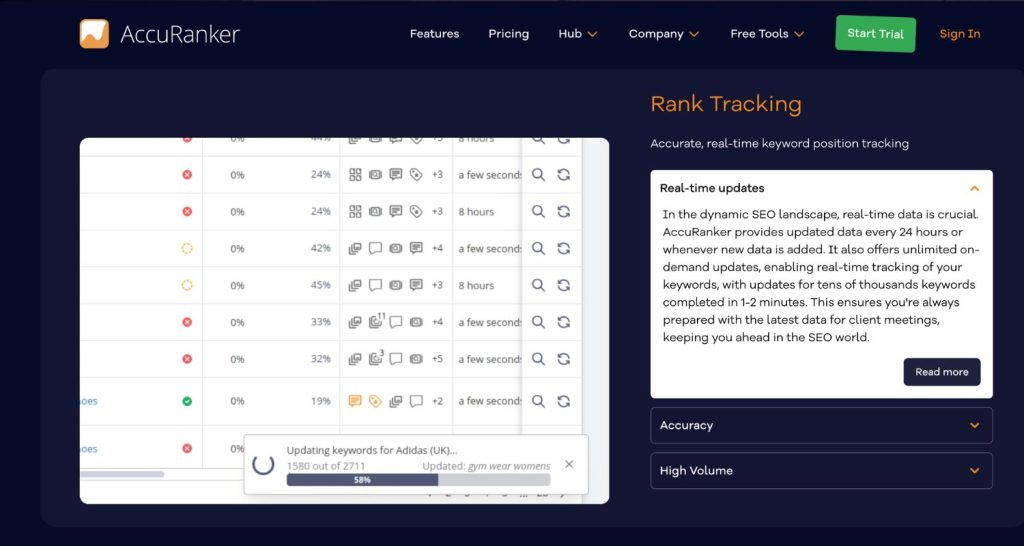Click the magnifier icon in the 33% row

[538, 322]
